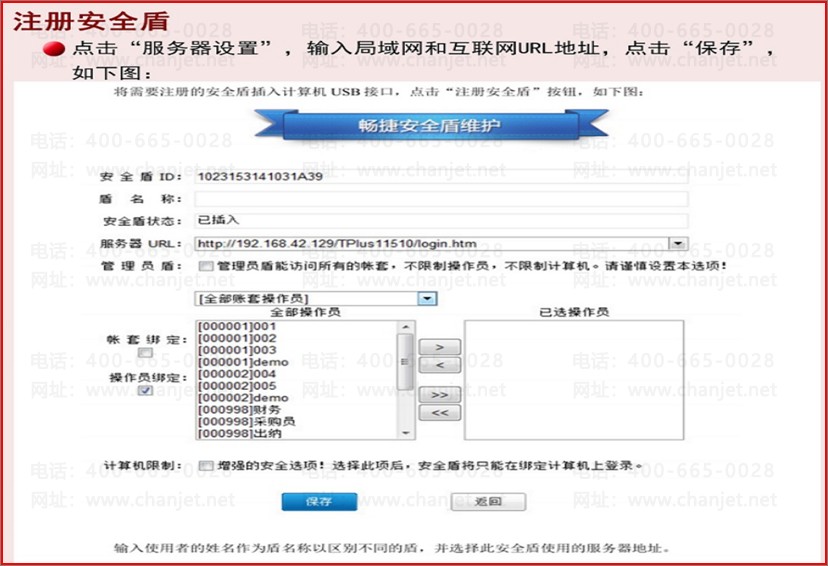
Task: Click the operator list scroll-down arrow
Action: click(406, 433)
